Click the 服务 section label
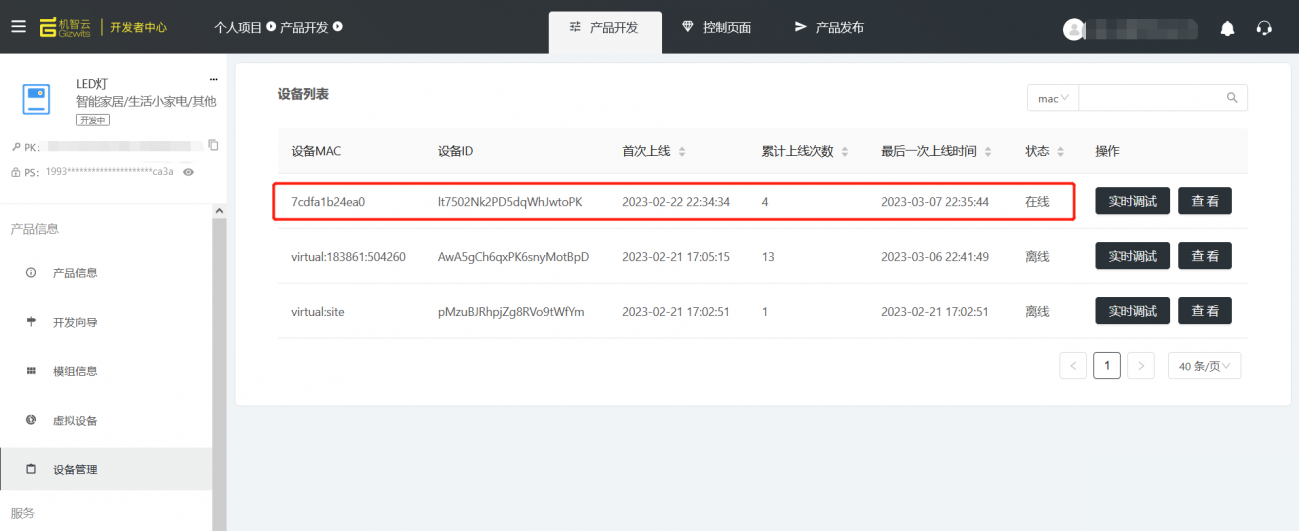Viewport: 1299px width, 531px height. coord(22,513)
